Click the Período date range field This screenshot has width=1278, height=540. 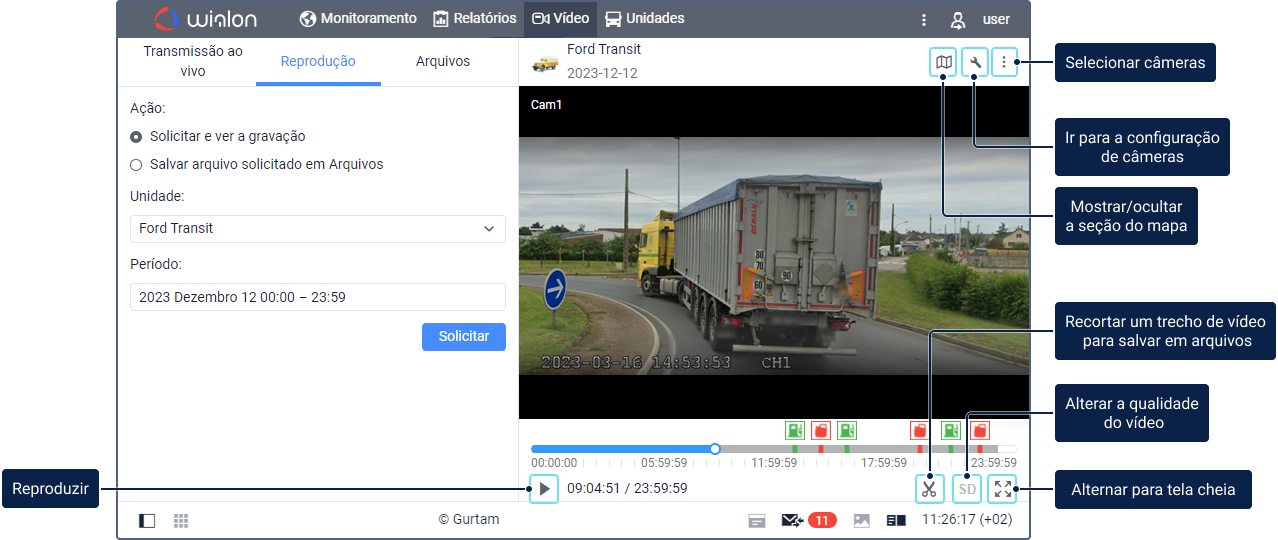318,297
